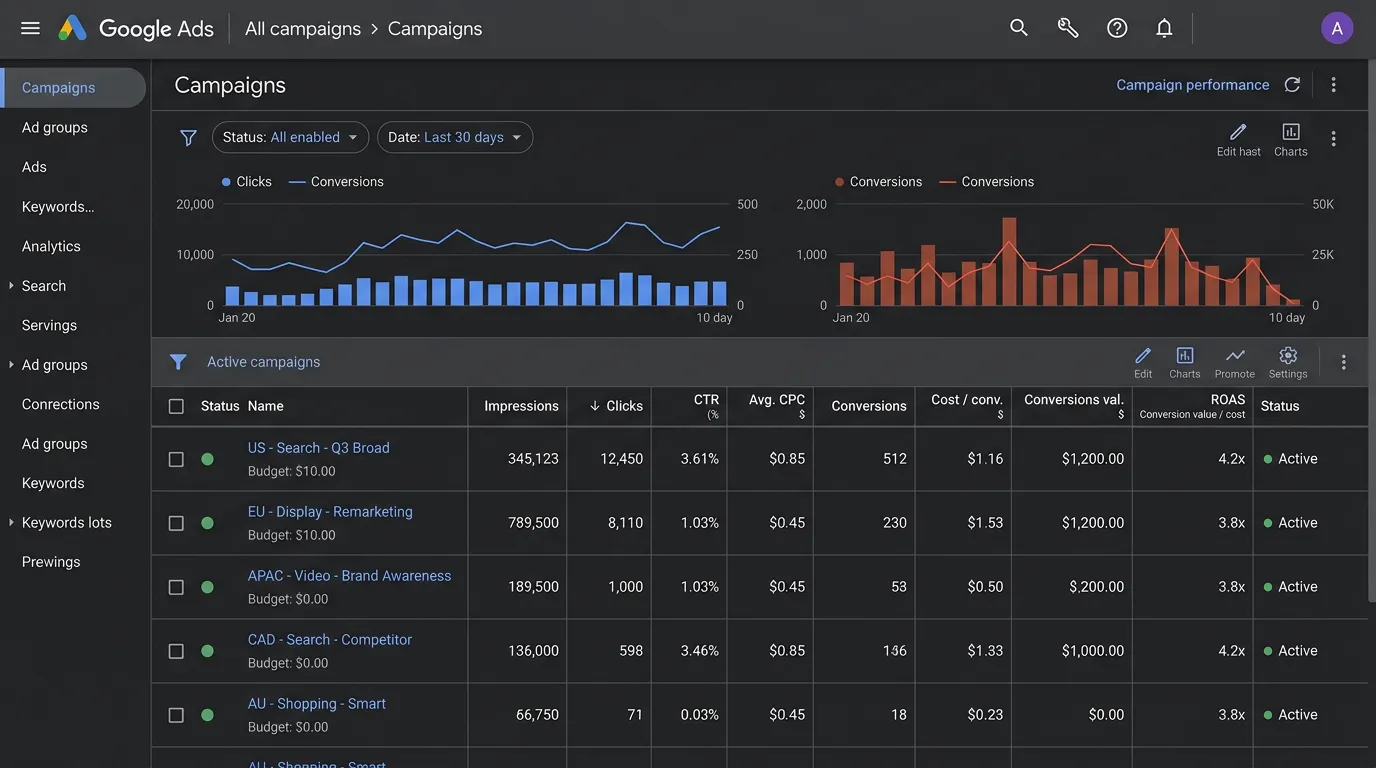This screenshot has width=1376, height=768.
Task: Click the $1,000.00 conversions value cell
Action: point(1093,651)
